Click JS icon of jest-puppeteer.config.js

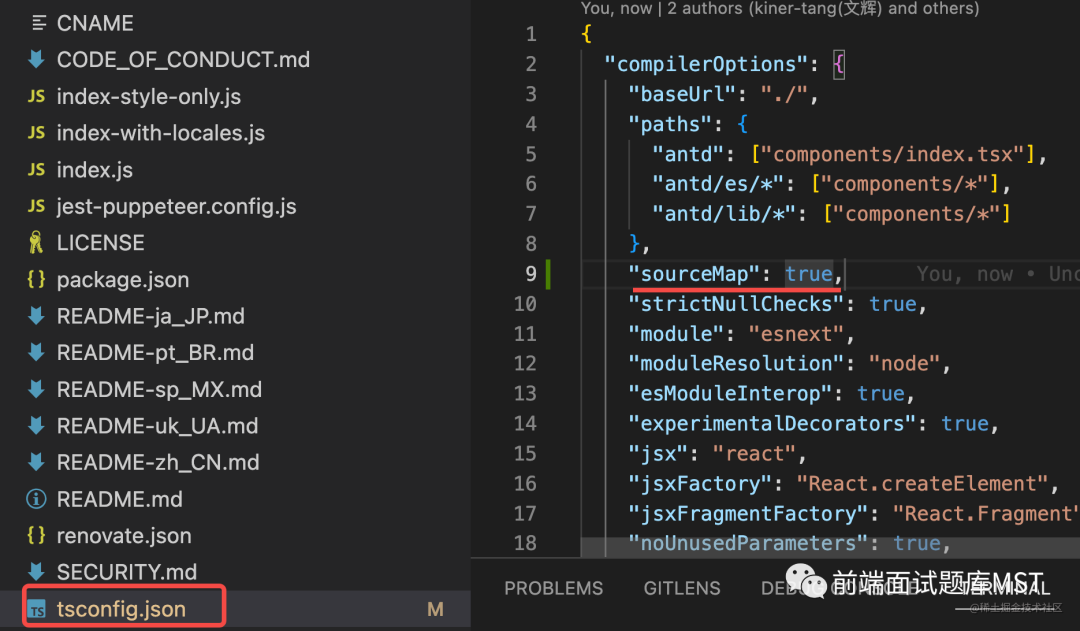coord(37,206)
